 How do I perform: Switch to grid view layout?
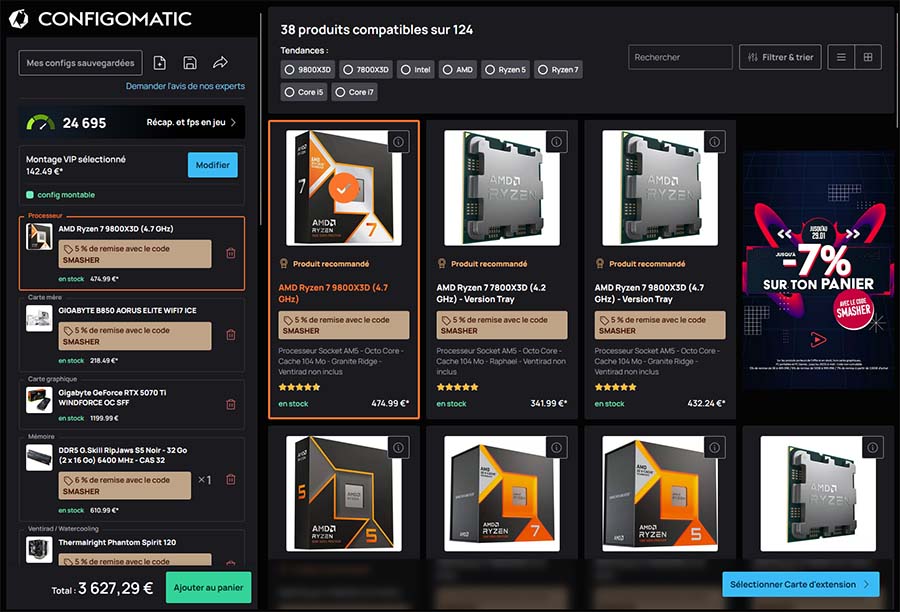(x=868, y=58)
